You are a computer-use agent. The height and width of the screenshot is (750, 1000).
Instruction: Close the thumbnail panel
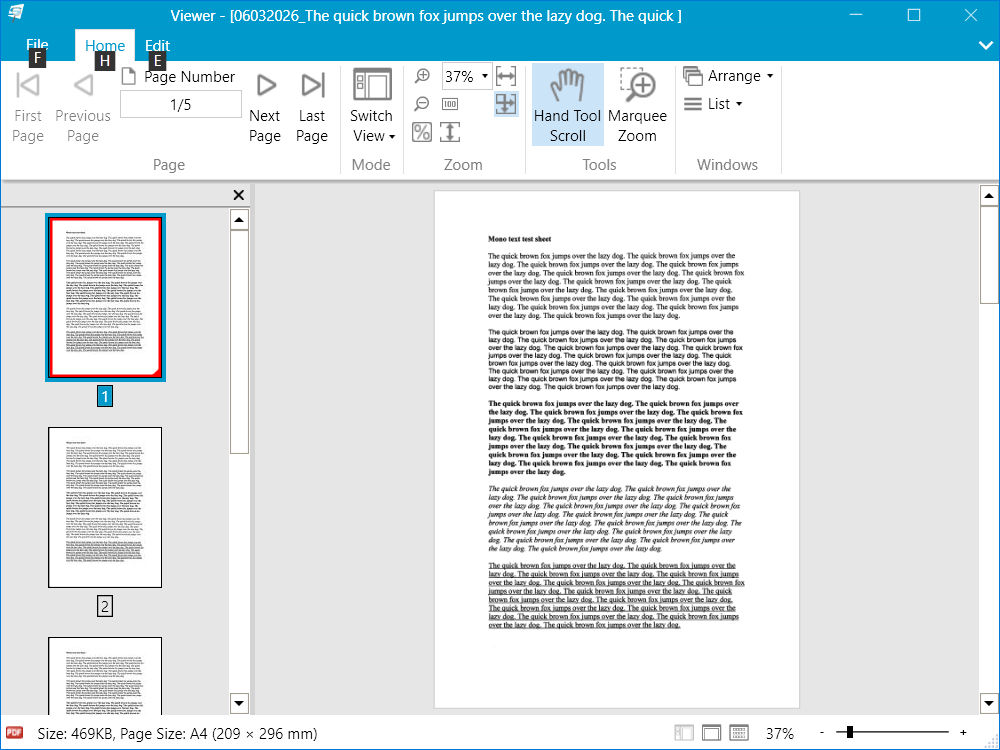pyautogui.click(x=239, y=195)
